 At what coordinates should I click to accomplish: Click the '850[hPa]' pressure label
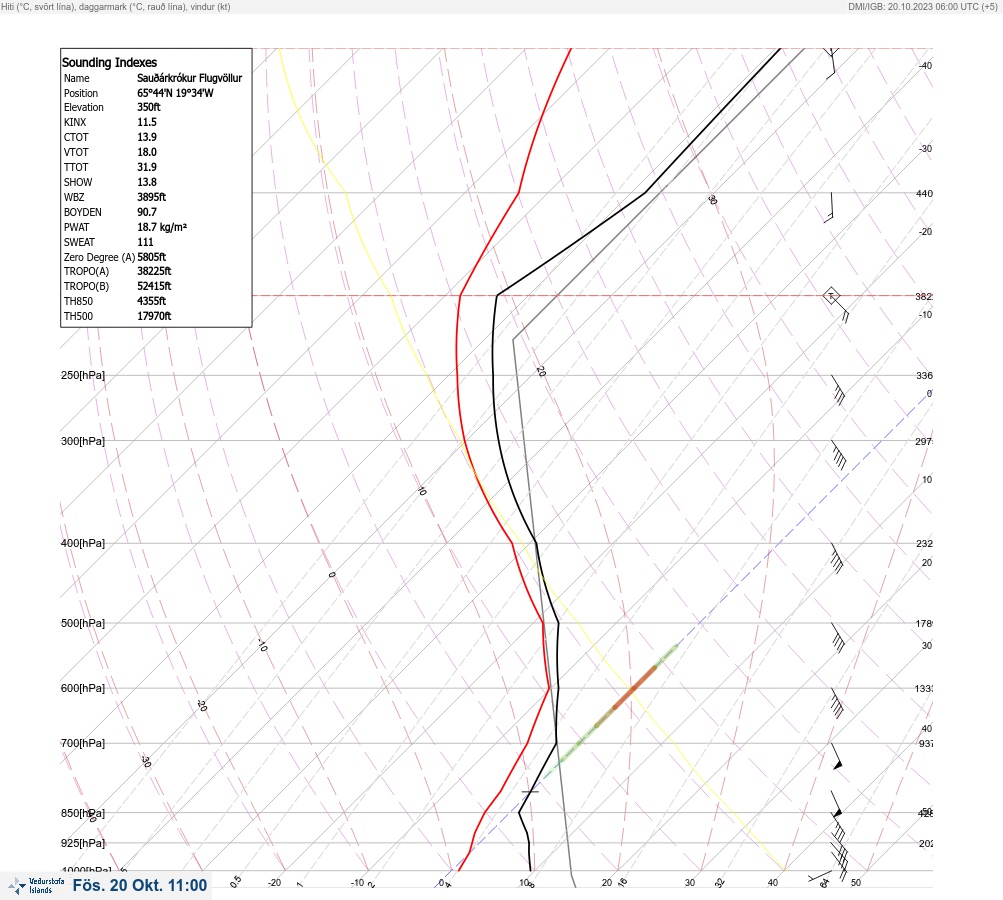click(x=83, y=813)
